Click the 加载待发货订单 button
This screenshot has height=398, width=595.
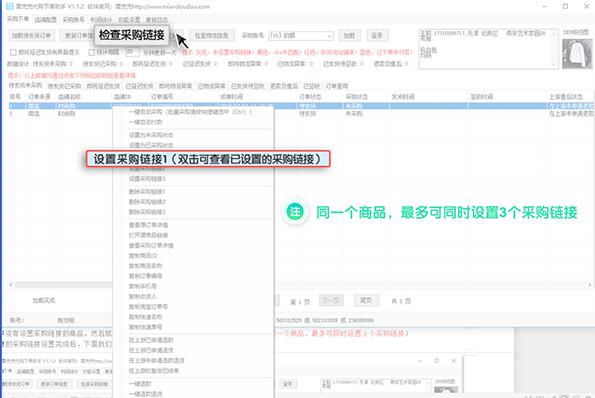pyautogui.click(x=31, y=36)
